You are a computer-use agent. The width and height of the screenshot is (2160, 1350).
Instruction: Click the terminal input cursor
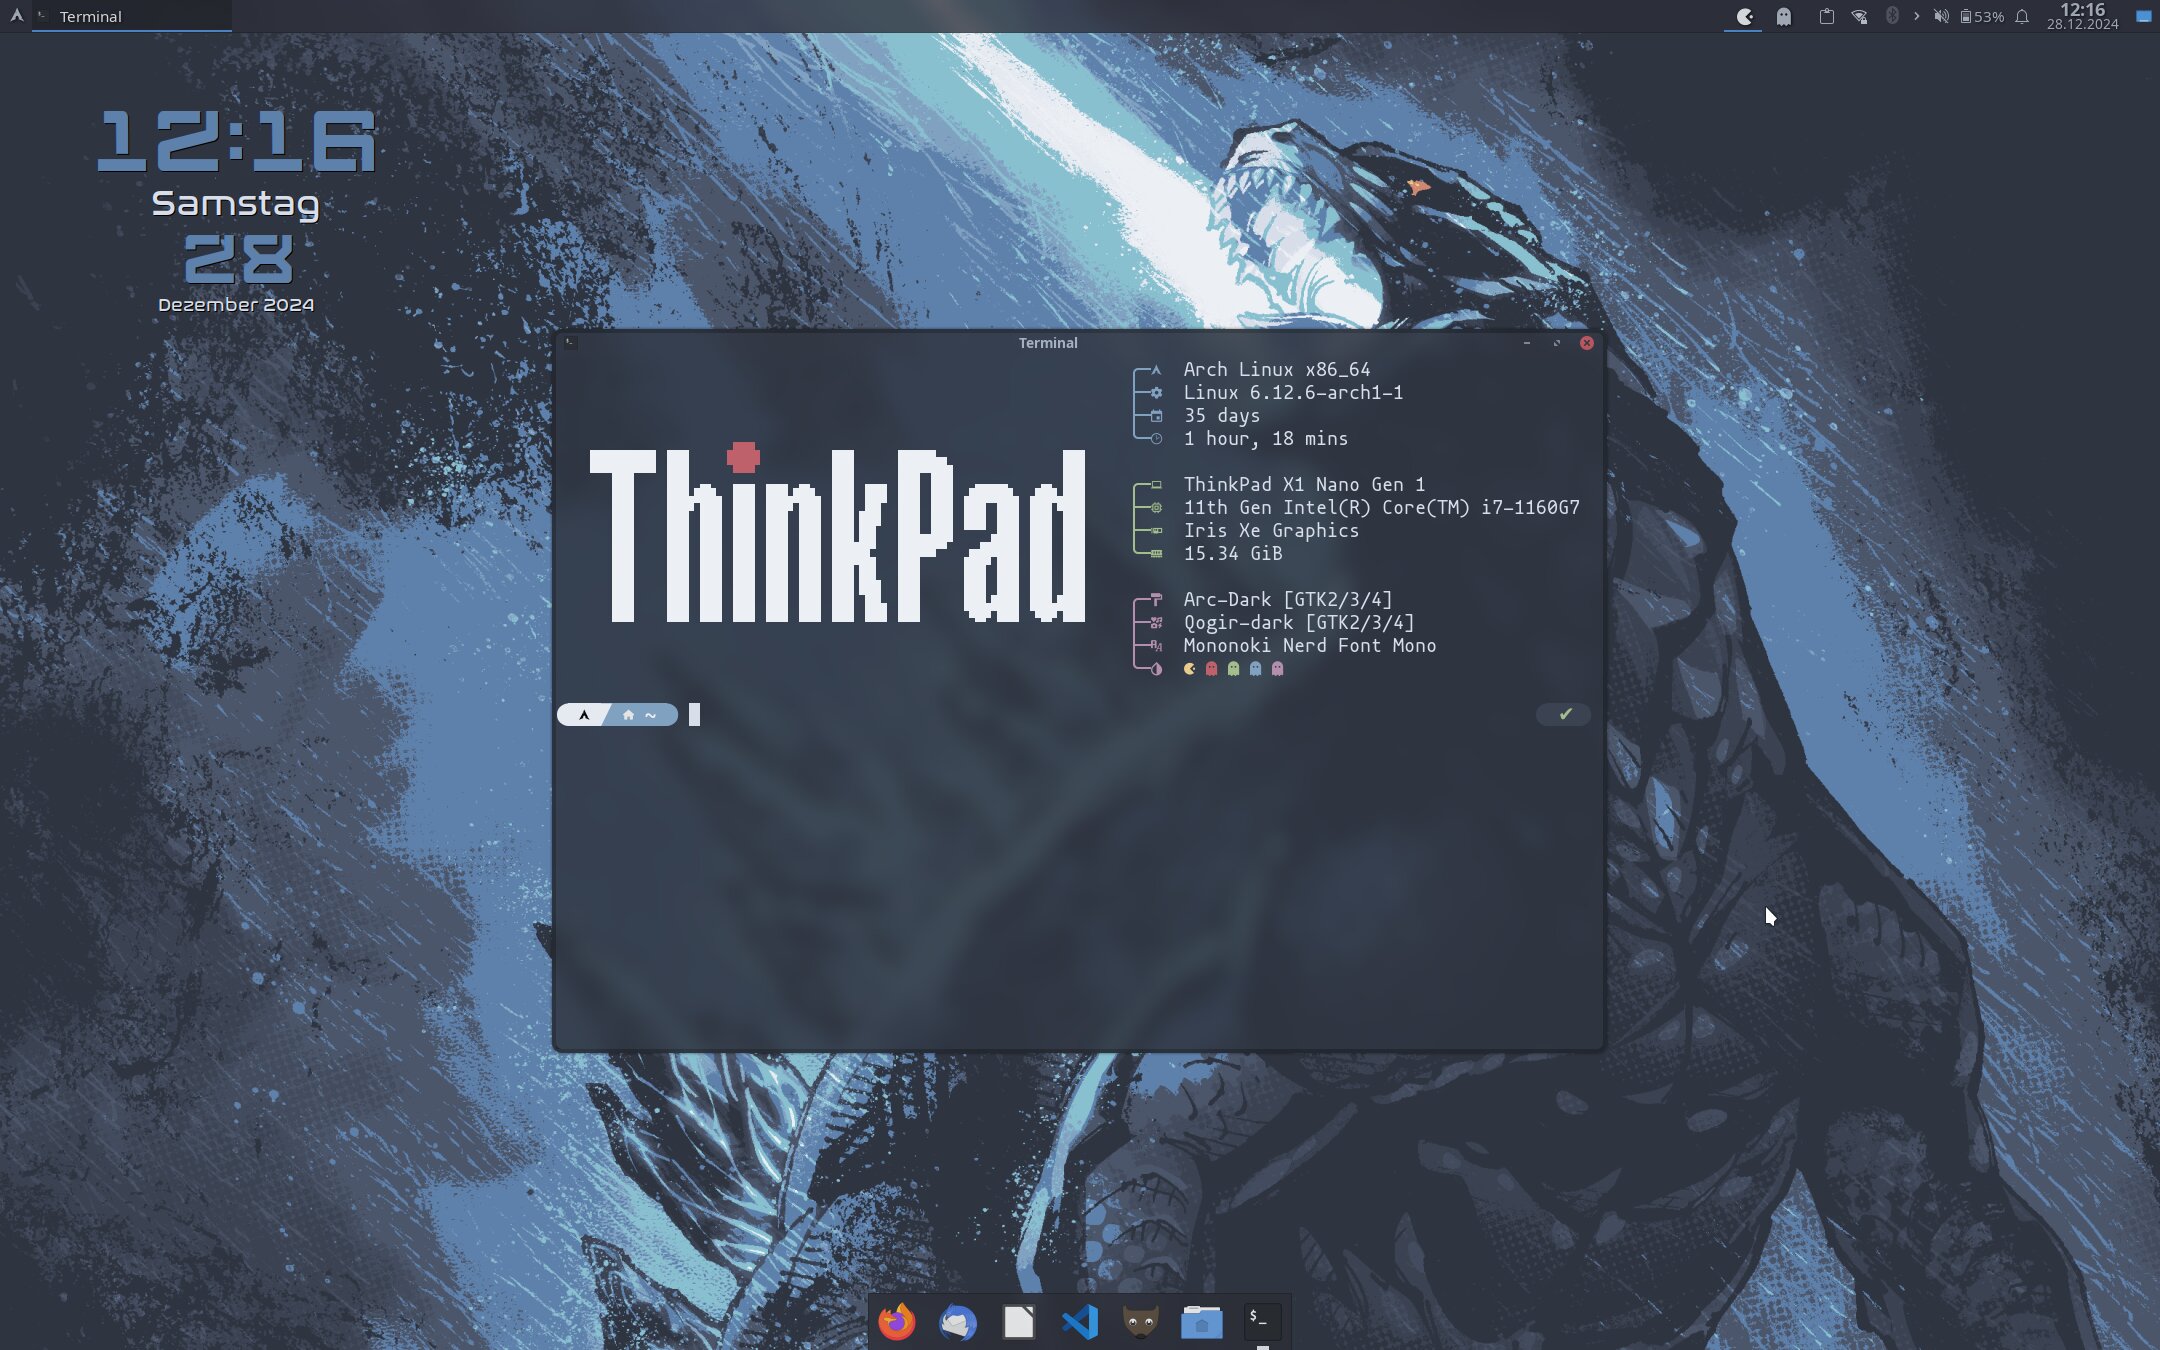(694, 714)
